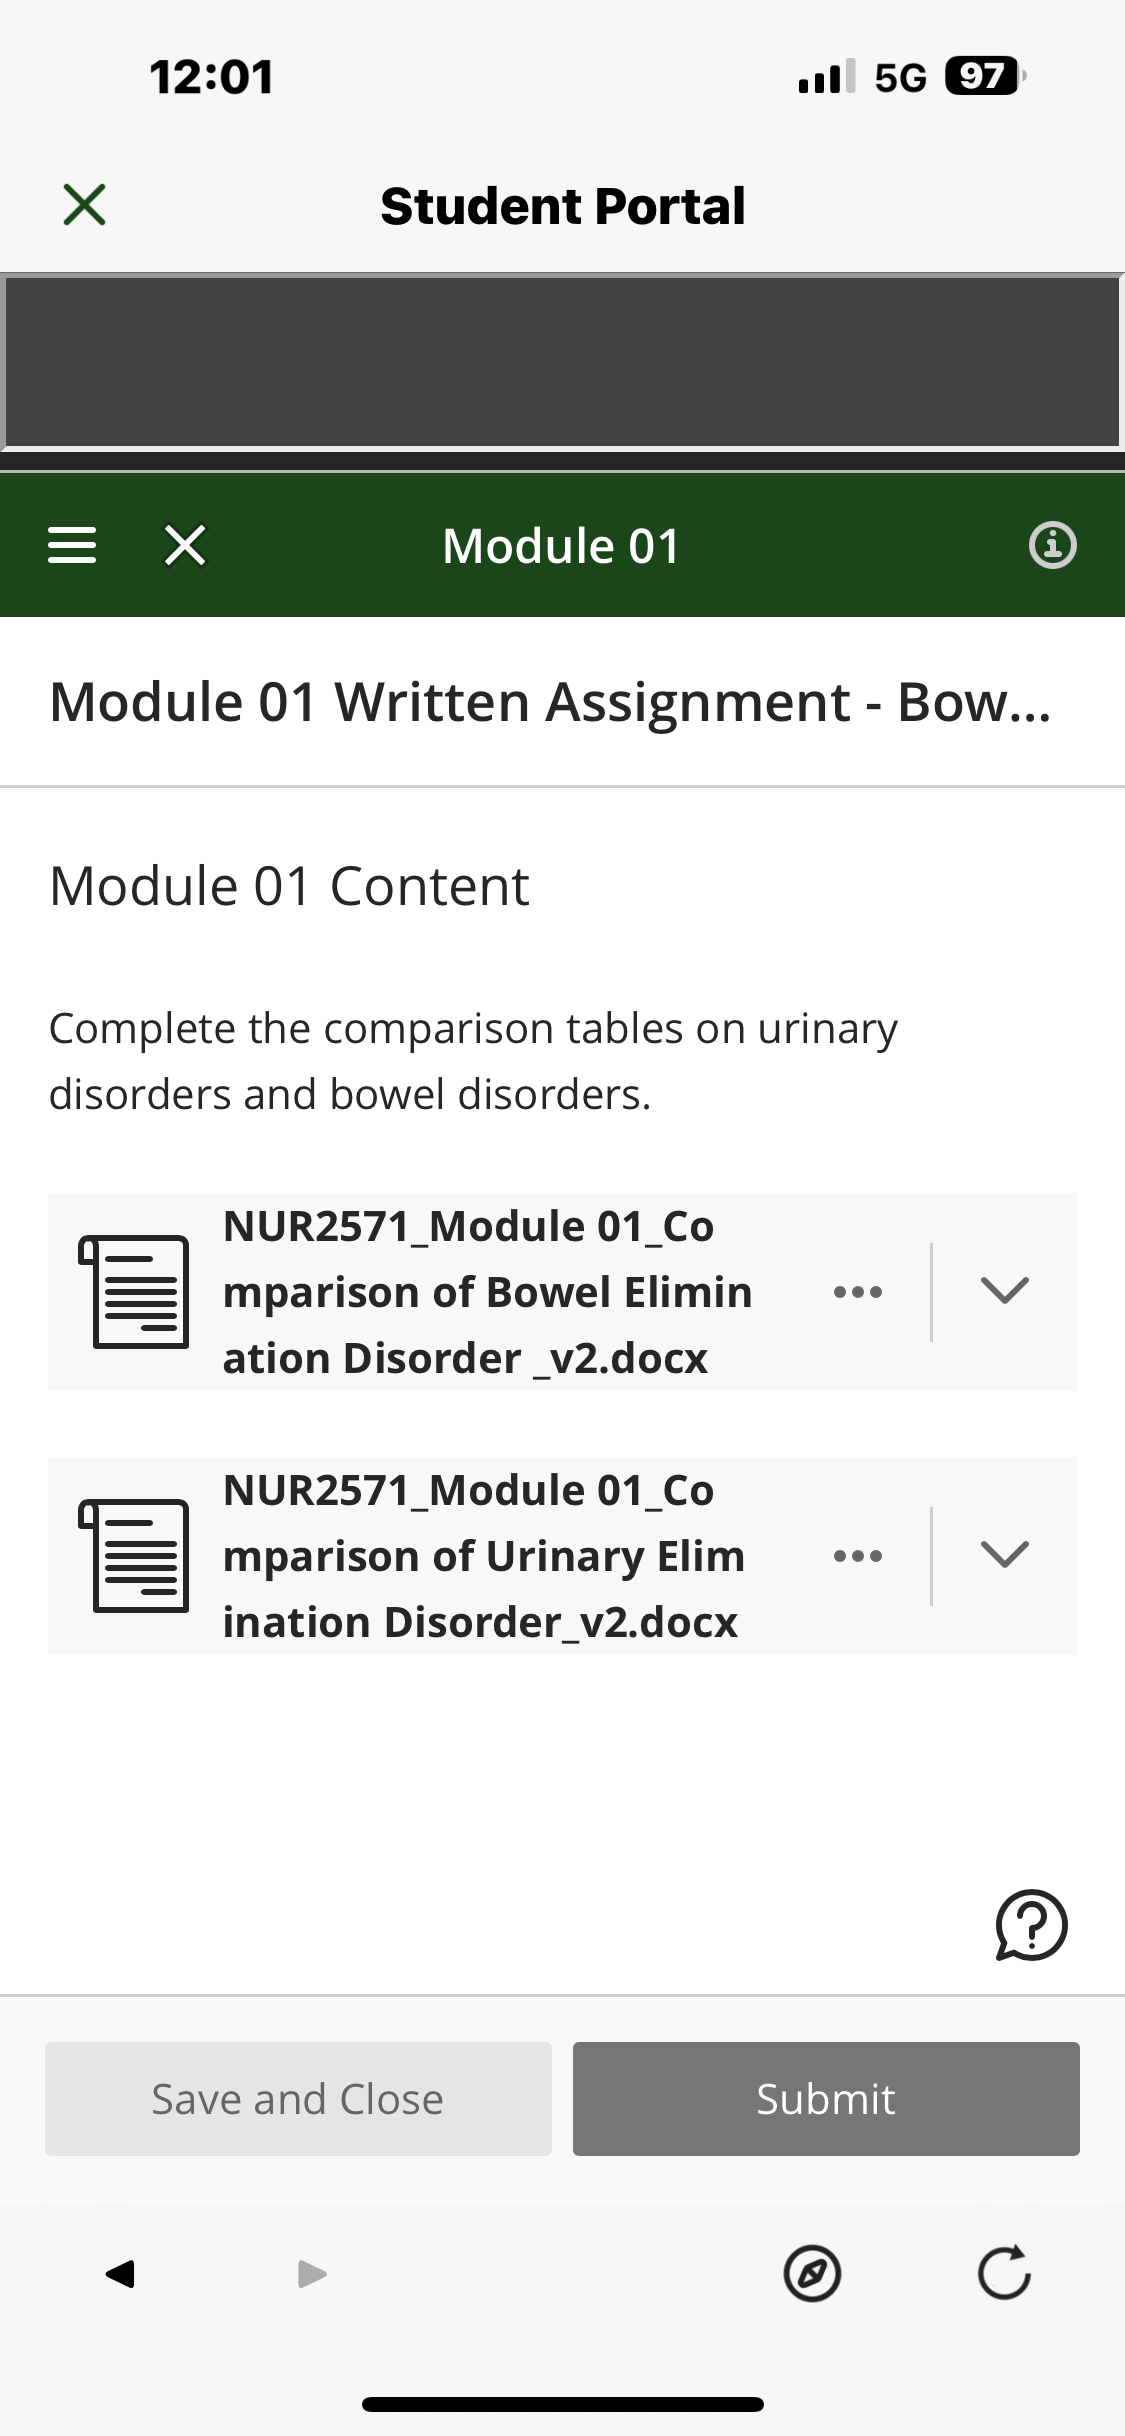Open the hamburger navigation menu

tap(72, 545)
